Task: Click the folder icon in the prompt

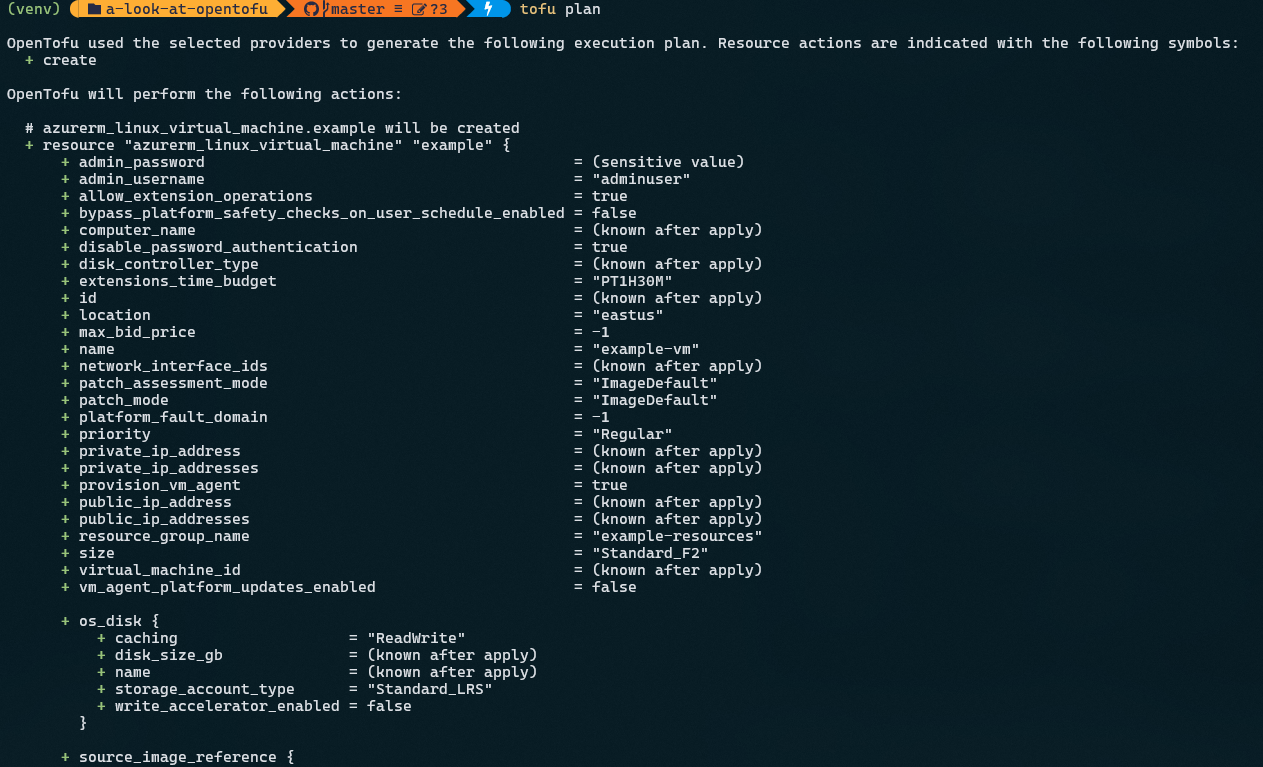Action: 94,9
